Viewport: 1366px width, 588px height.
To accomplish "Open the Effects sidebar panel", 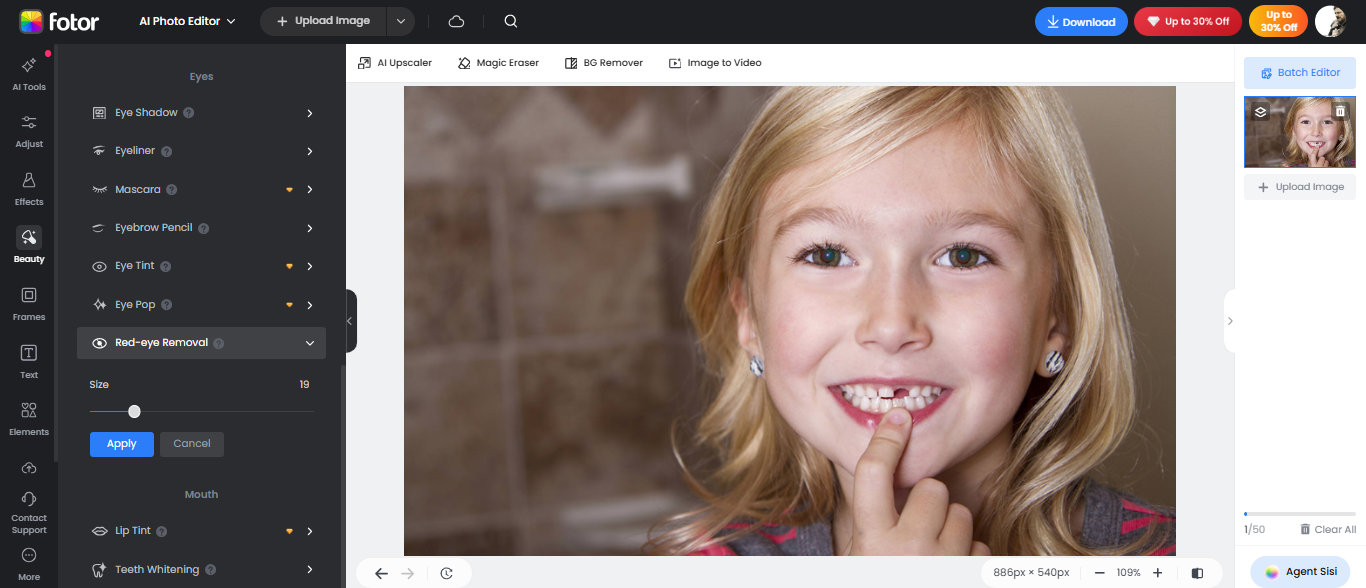I will coord(29,188).
